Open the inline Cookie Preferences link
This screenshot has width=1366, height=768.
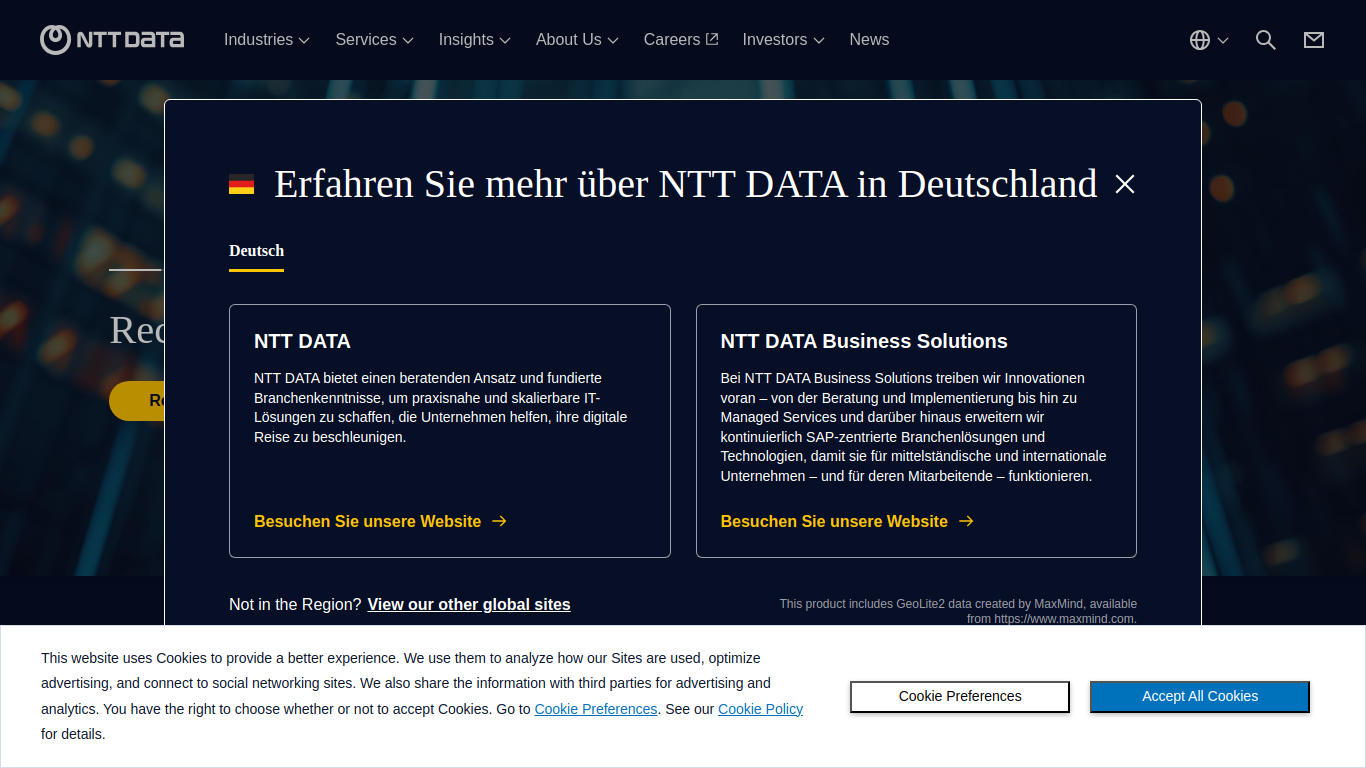click(x=596, y=709)
